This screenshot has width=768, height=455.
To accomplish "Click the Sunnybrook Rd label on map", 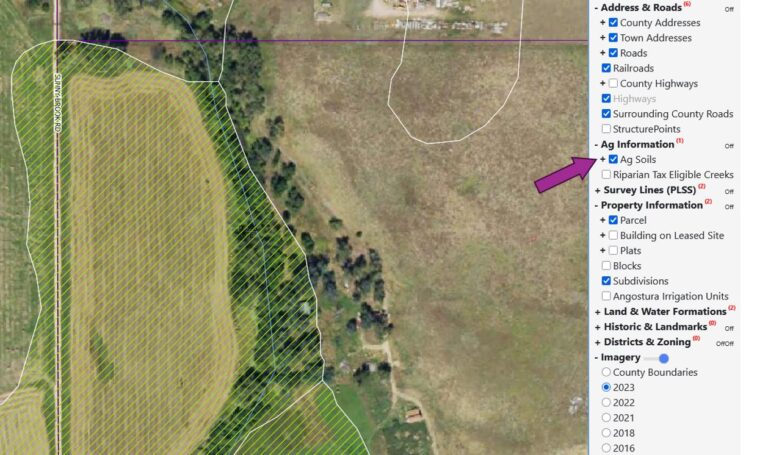I will pos(58,103).
